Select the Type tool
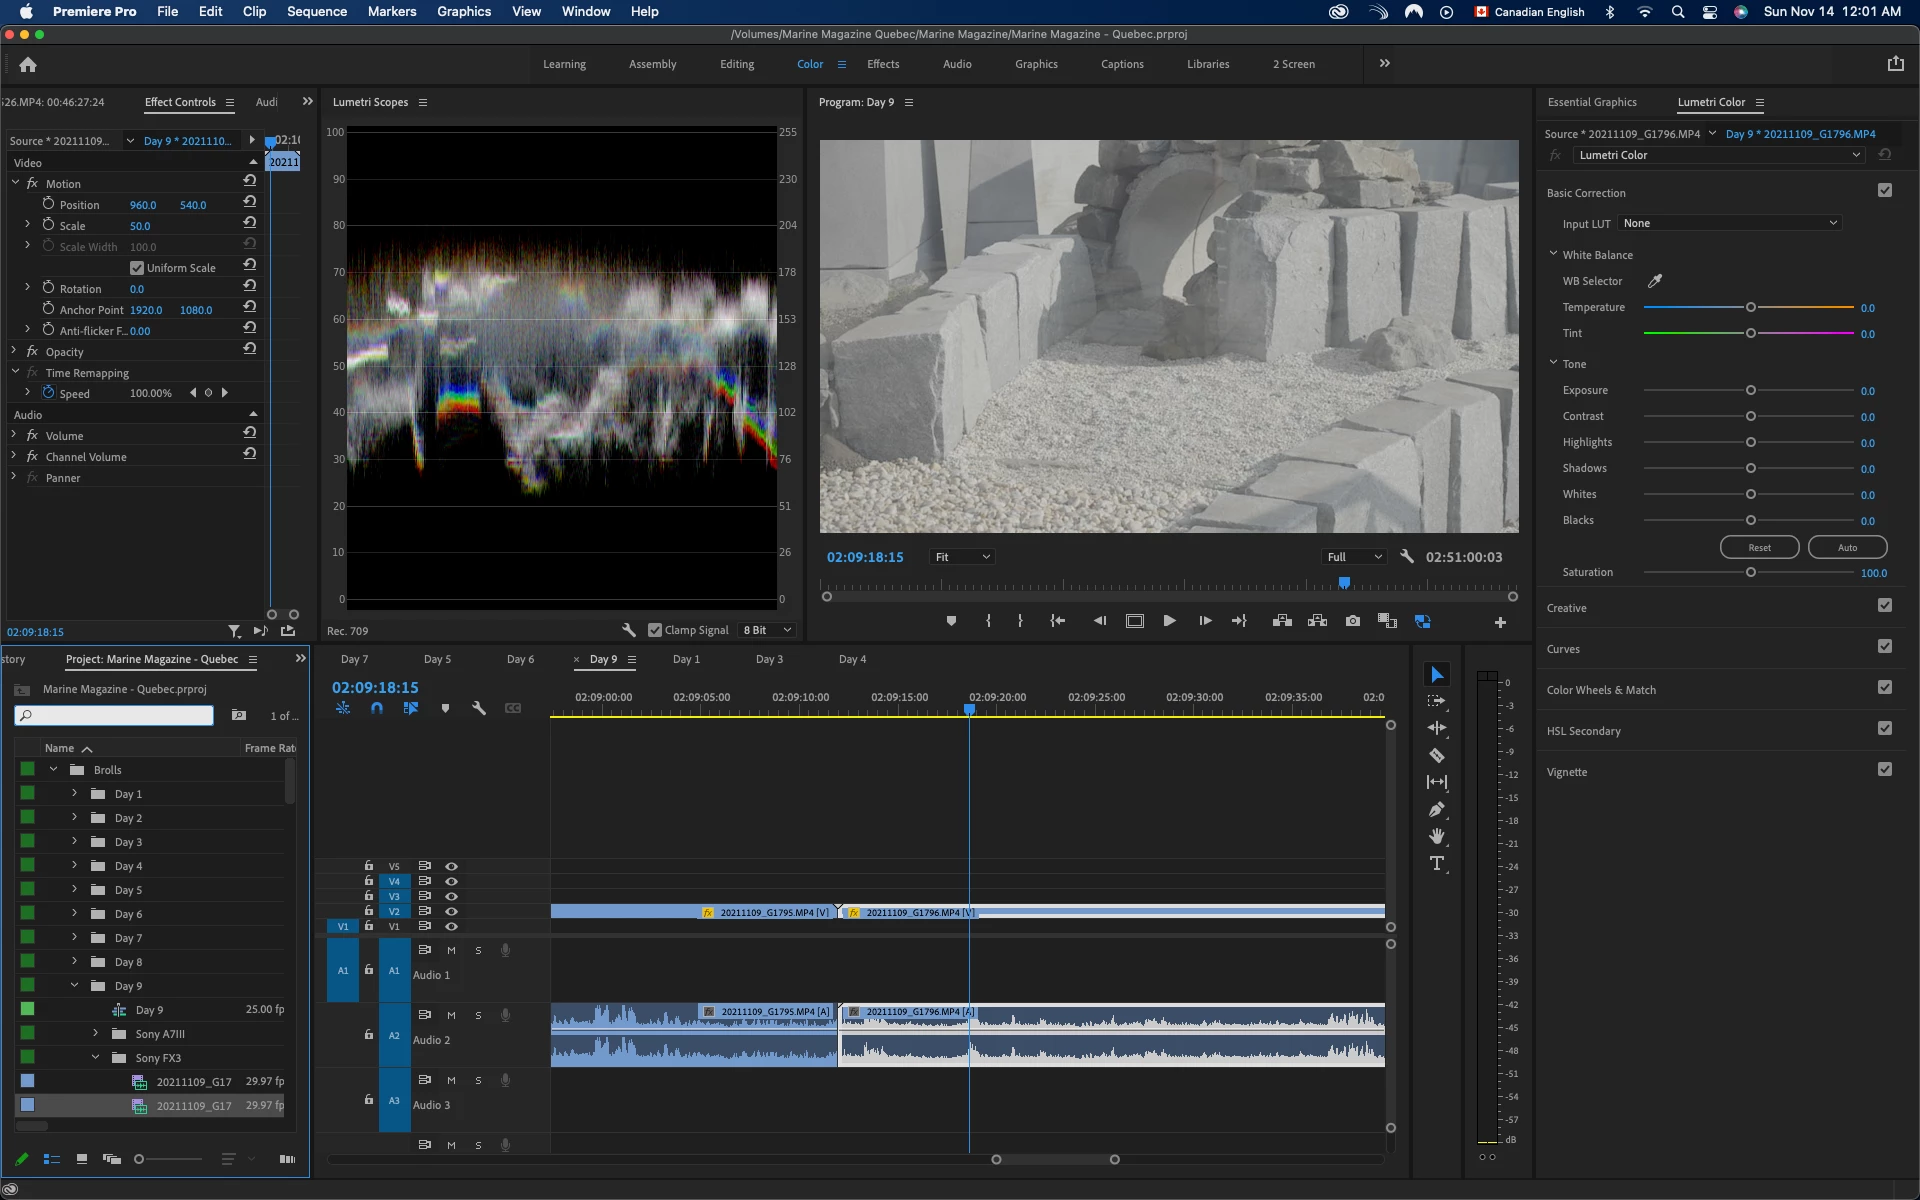This screenshot has height=1200, width=1920. pyautogui.click(x=1437, y=863)
